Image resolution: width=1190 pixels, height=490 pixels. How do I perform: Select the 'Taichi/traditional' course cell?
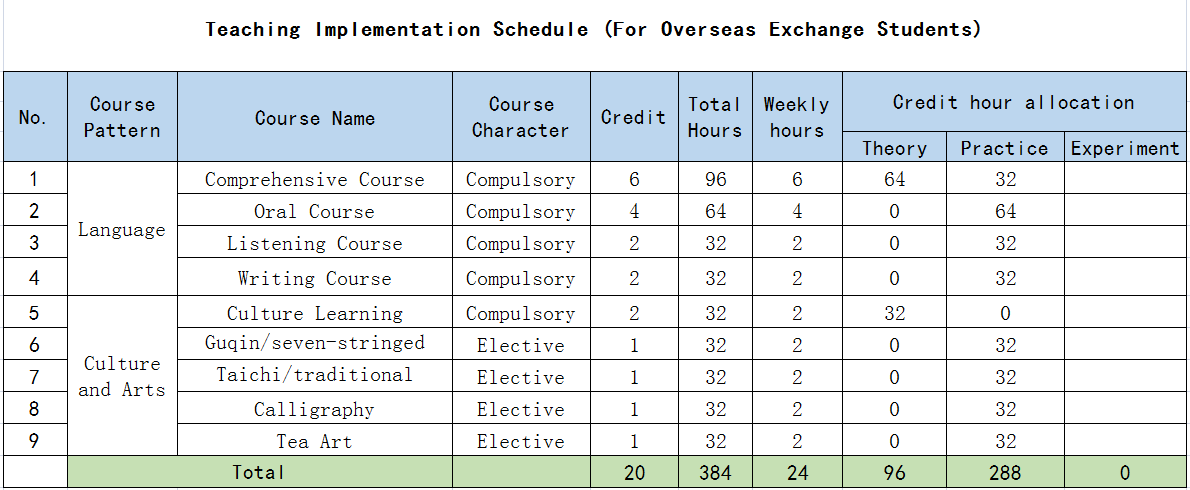(x=314, y=376)
